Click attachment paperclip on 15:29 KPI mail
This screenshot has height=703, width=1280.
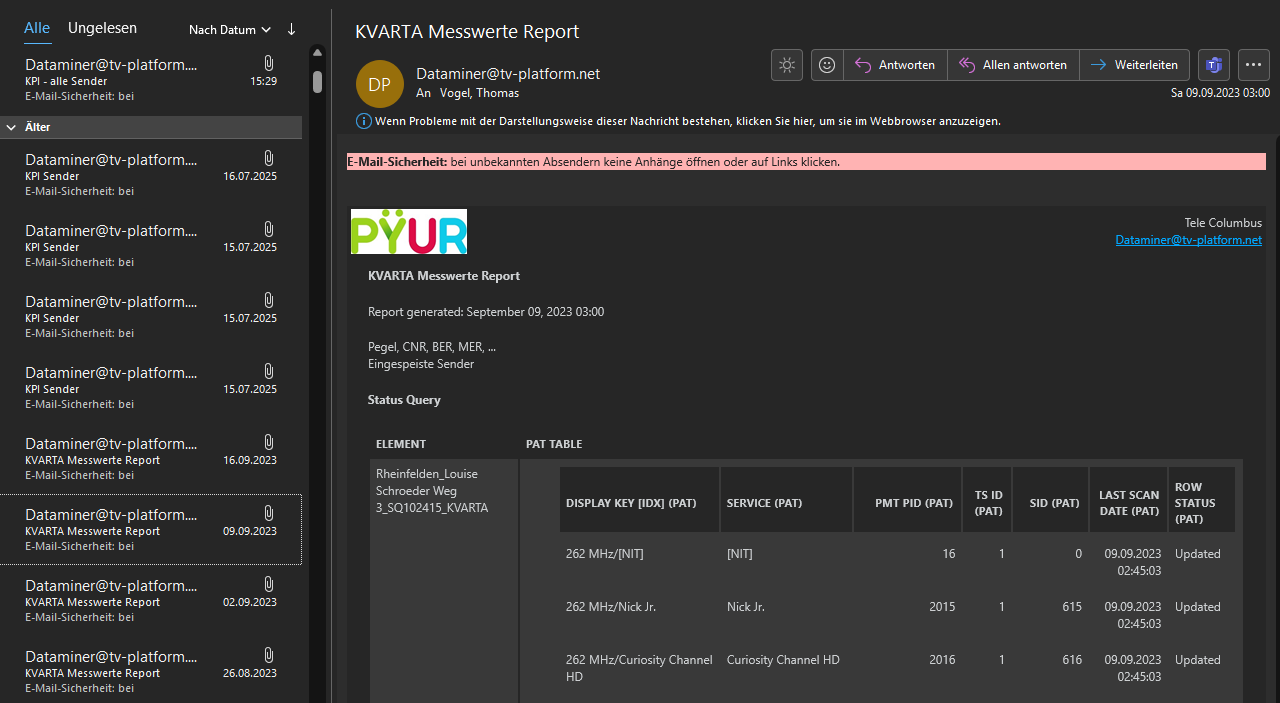[268, 65]
